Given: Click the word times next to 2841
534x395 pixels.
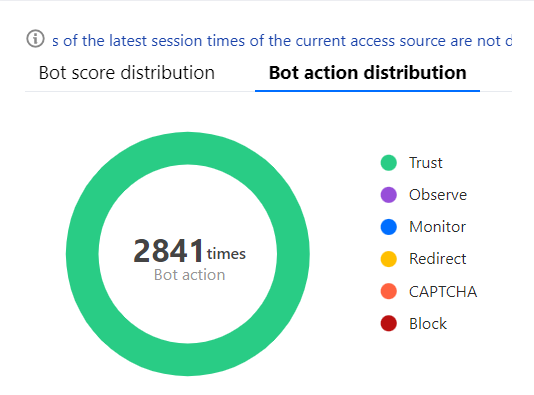Looking at the screenshot, I should click(x=226, y=254).
